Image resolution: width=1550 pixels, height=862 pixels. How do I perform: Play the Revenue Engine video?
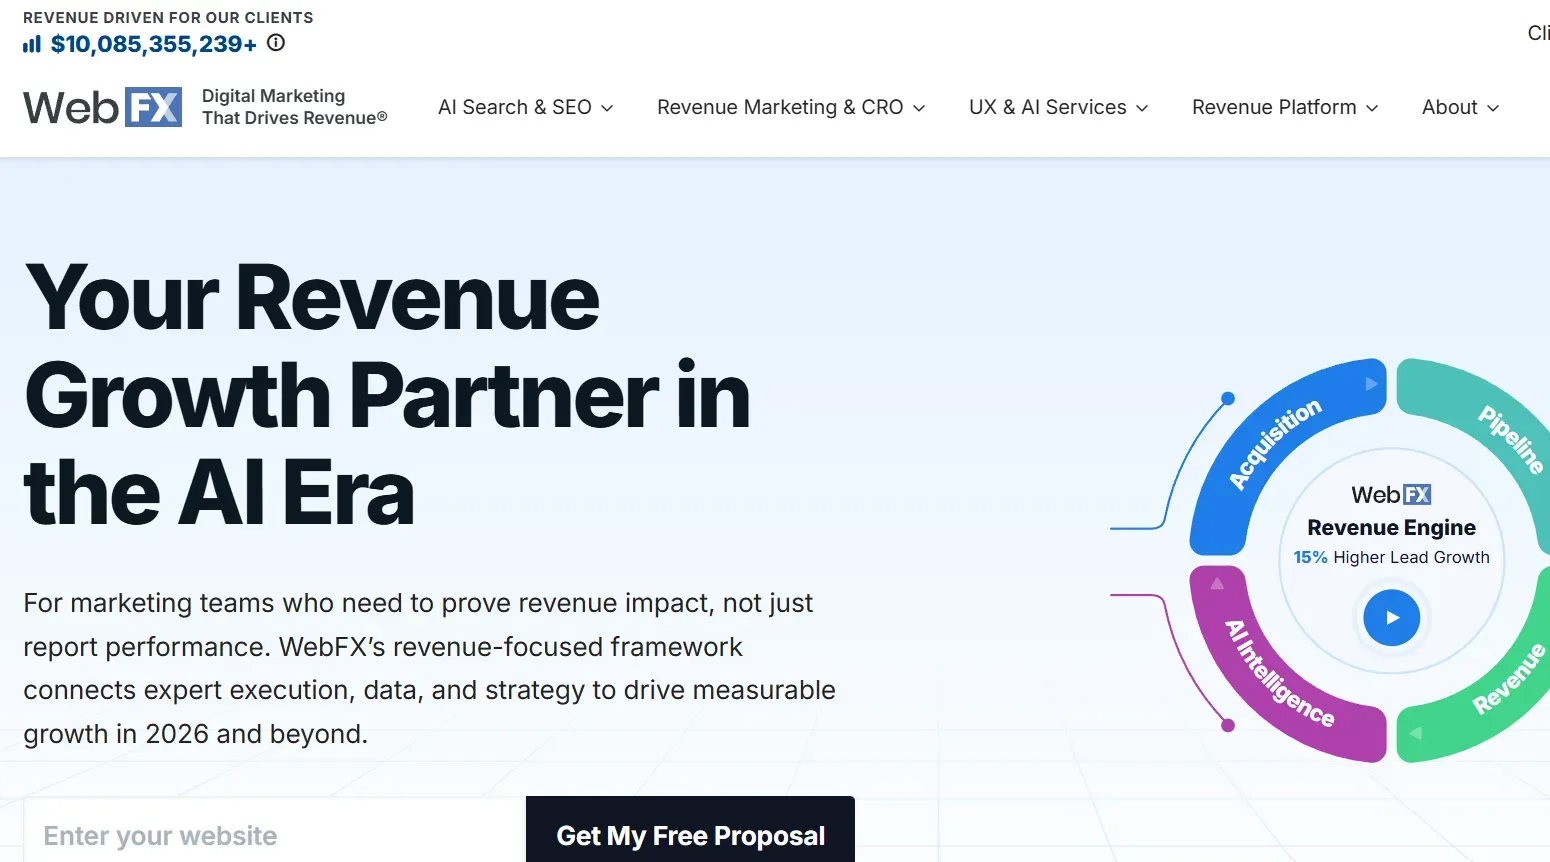[1391, 618]
